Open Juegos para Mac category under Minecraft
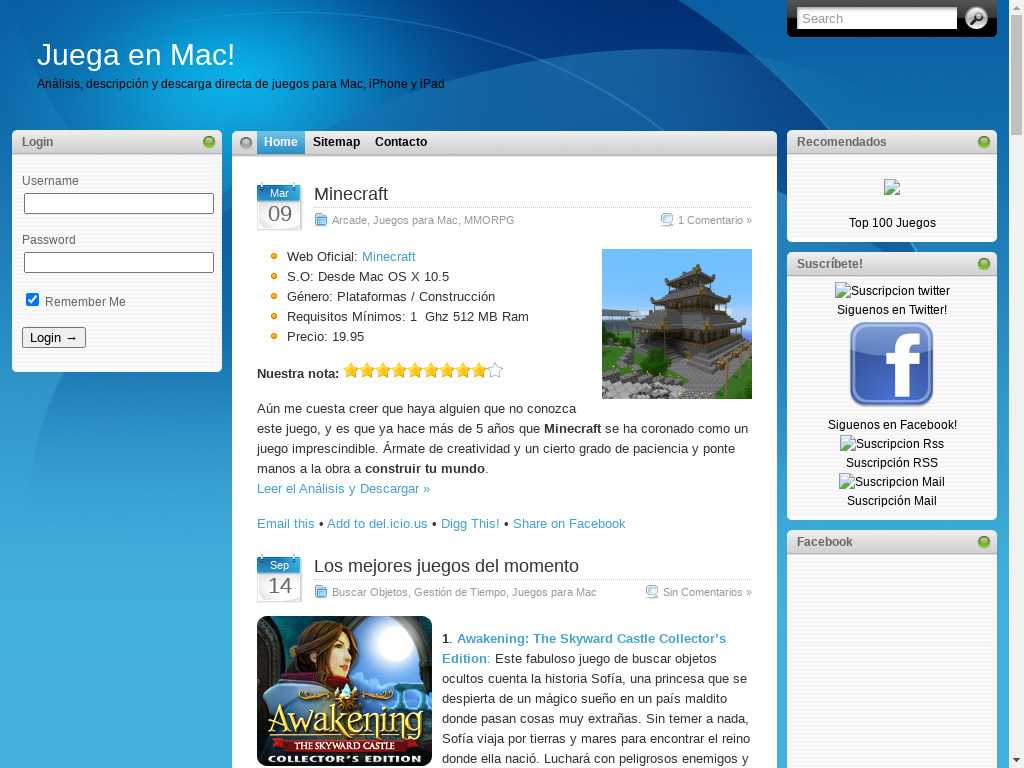 [x=415, y=220]
